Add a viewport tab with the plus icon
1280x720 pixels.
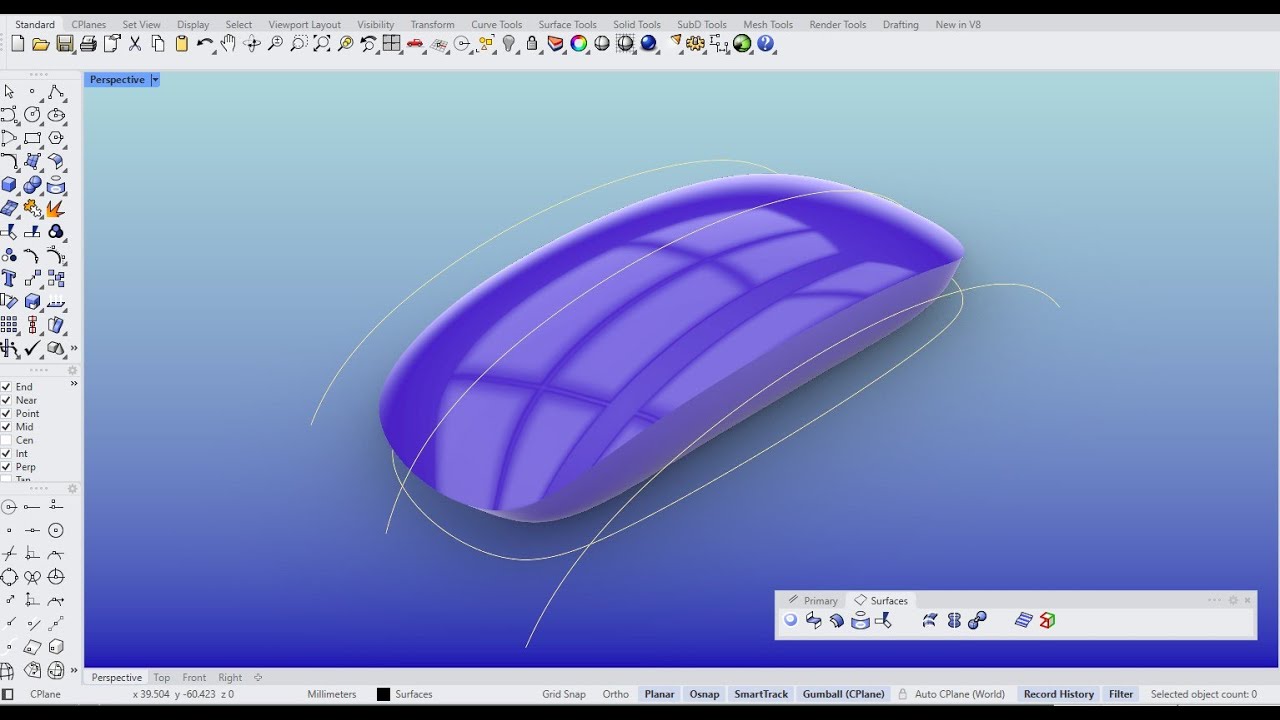pos(258,677)
